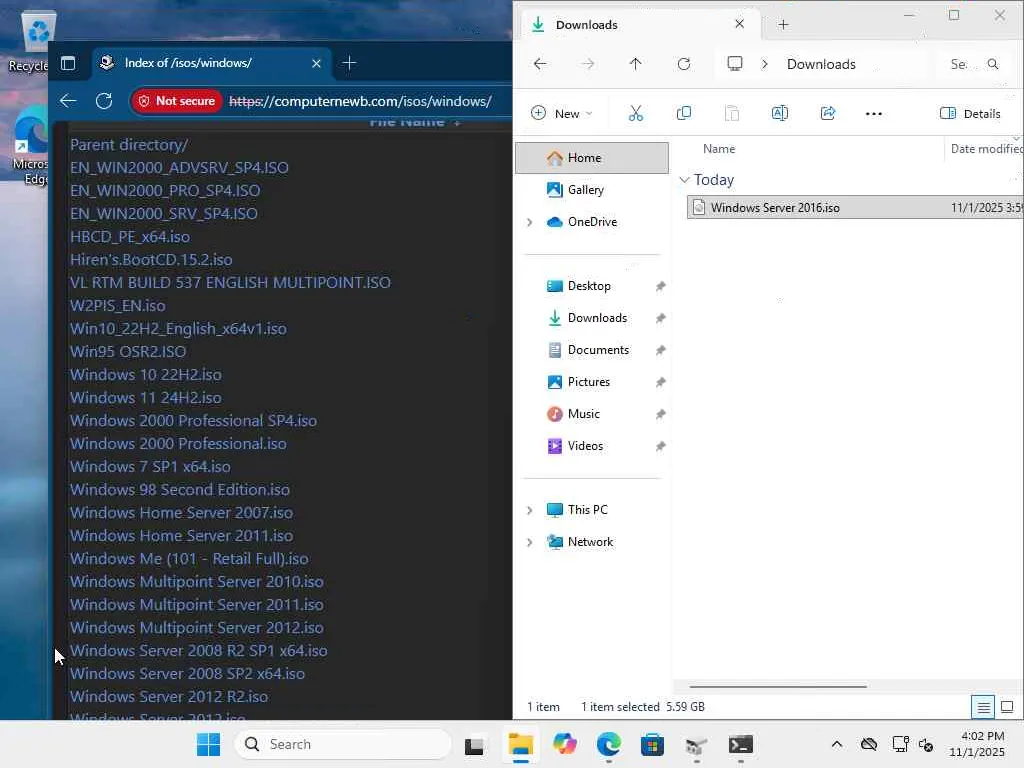Open Parent directory/ link
Viewport: 1024px width, 768px height.
click(129, 145)
